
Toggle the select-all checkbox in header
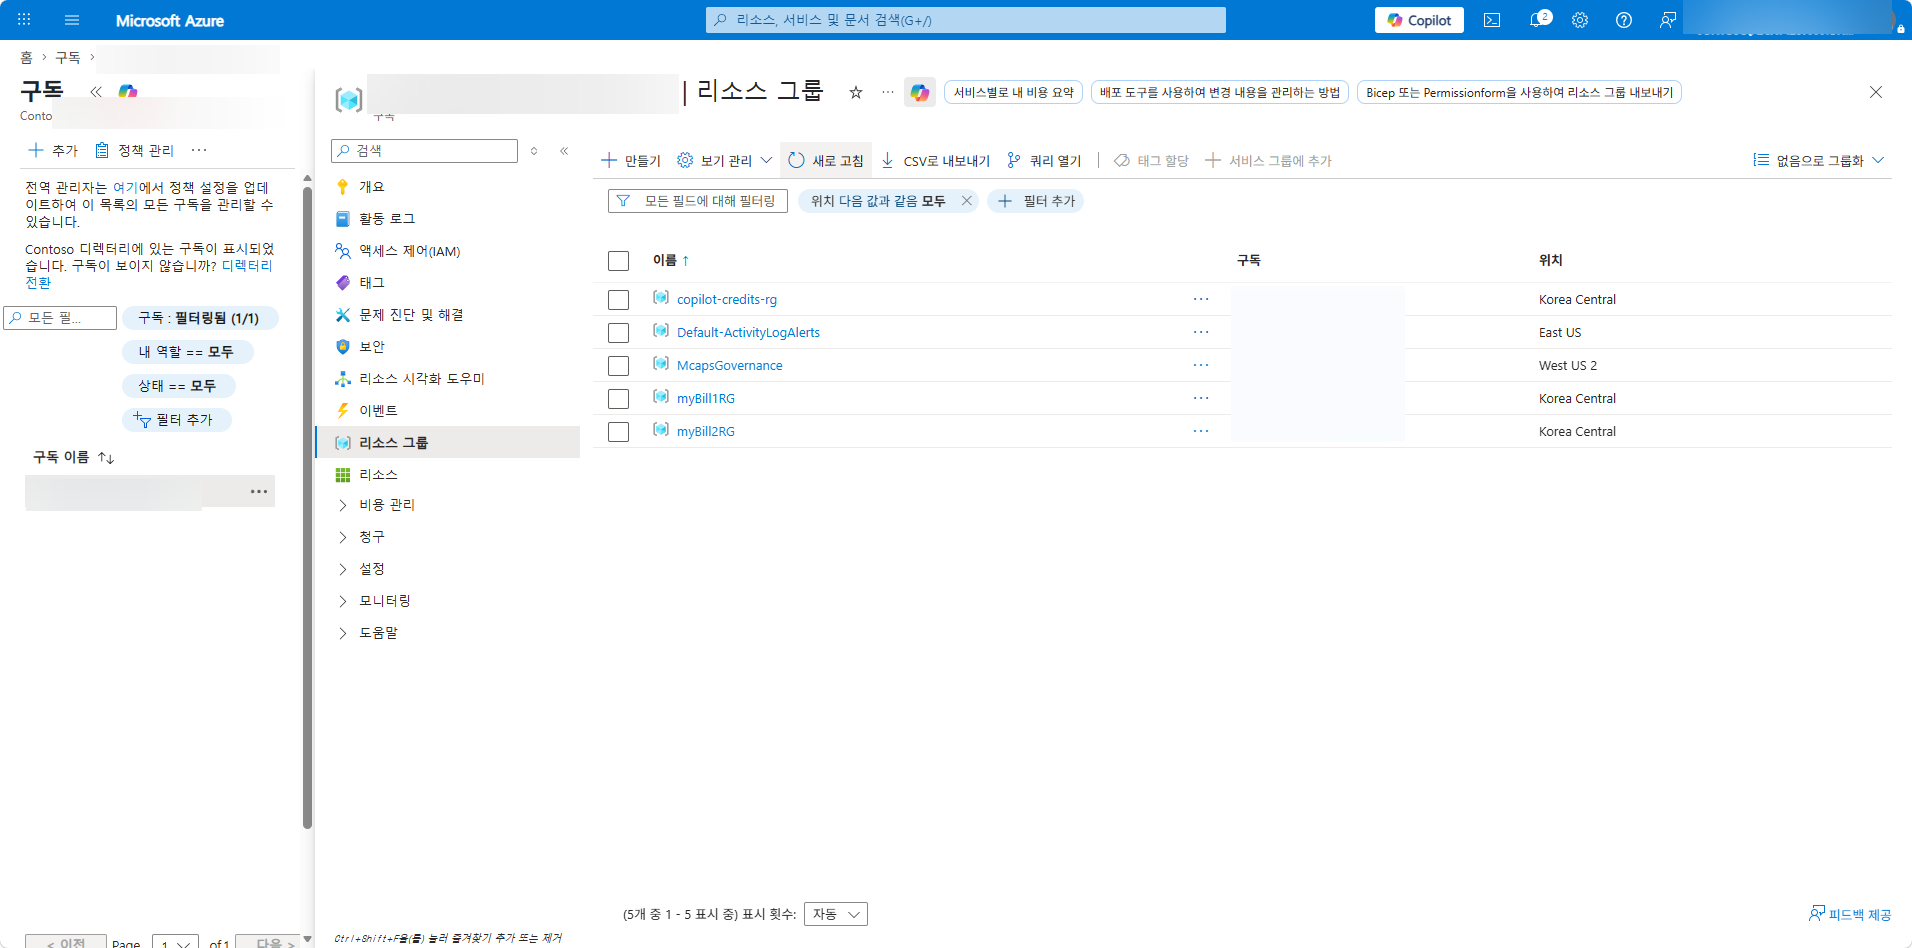point(619,261)
